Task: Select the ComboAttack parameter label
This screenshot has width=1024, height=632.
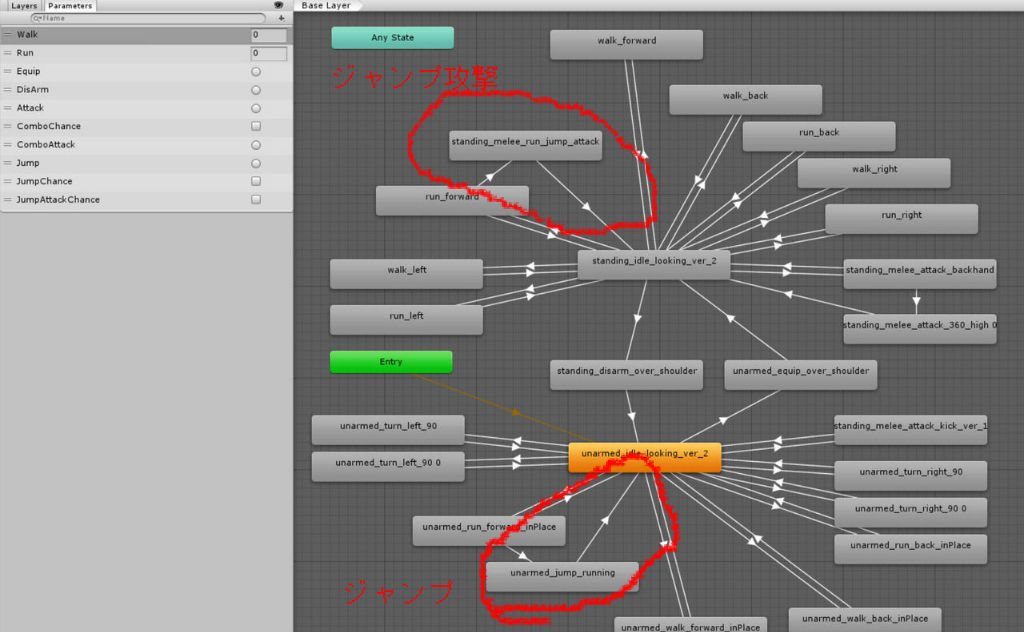Action: 46,144
